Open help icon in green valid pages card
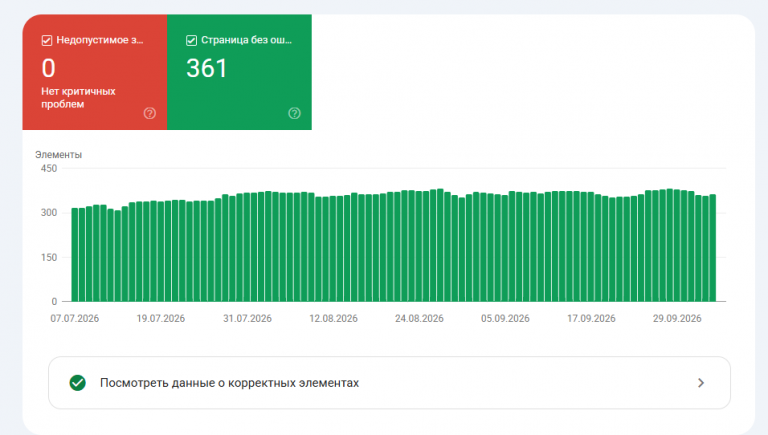Screen dimensions: 768x435 click(x=294, y=113)
